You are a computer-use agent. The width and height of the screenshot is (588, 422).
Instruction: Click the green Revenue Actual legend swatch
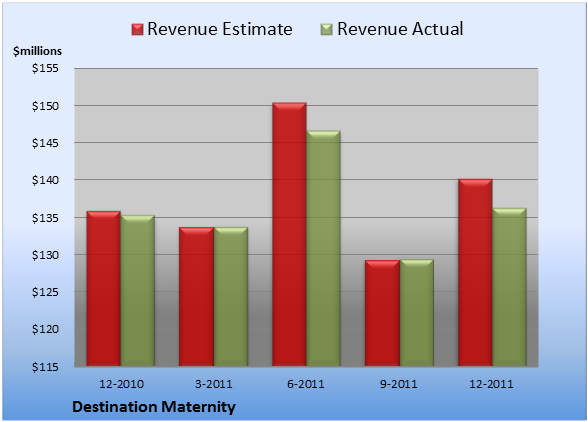click(327, 30)
